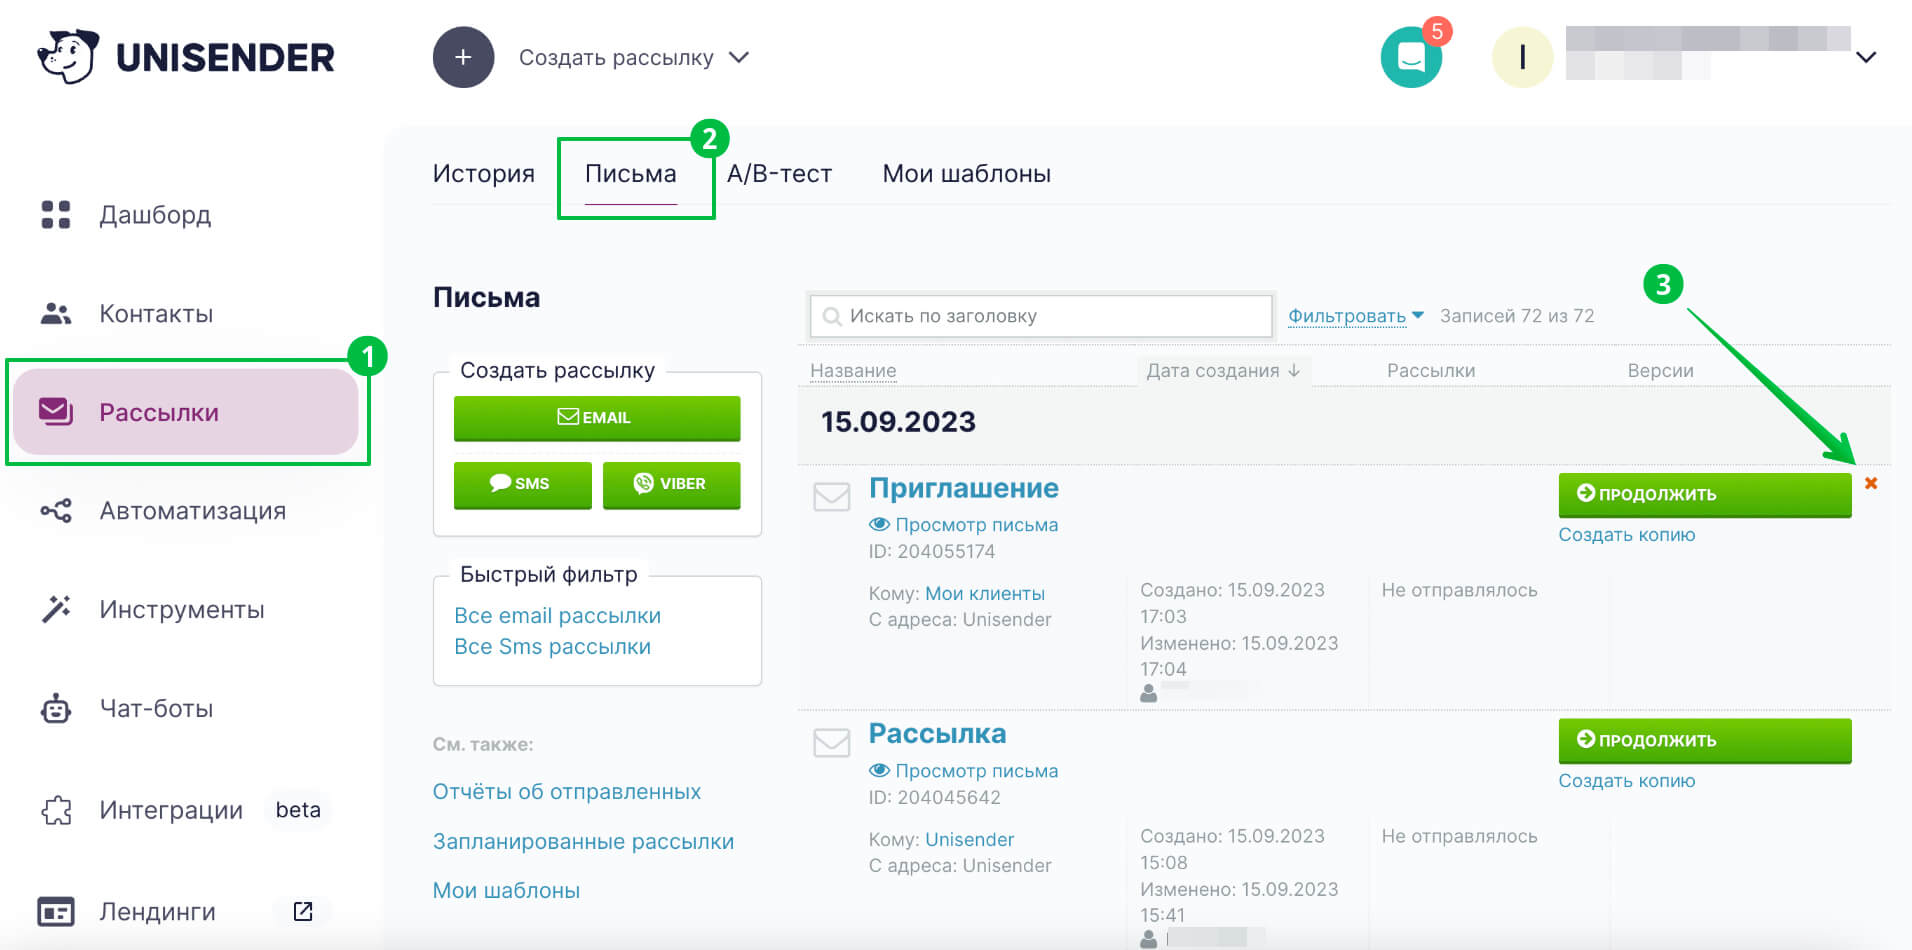Click the user icon under Рассылка dates
This screenshot has height=950, width=1912.
coord(1148,939)
